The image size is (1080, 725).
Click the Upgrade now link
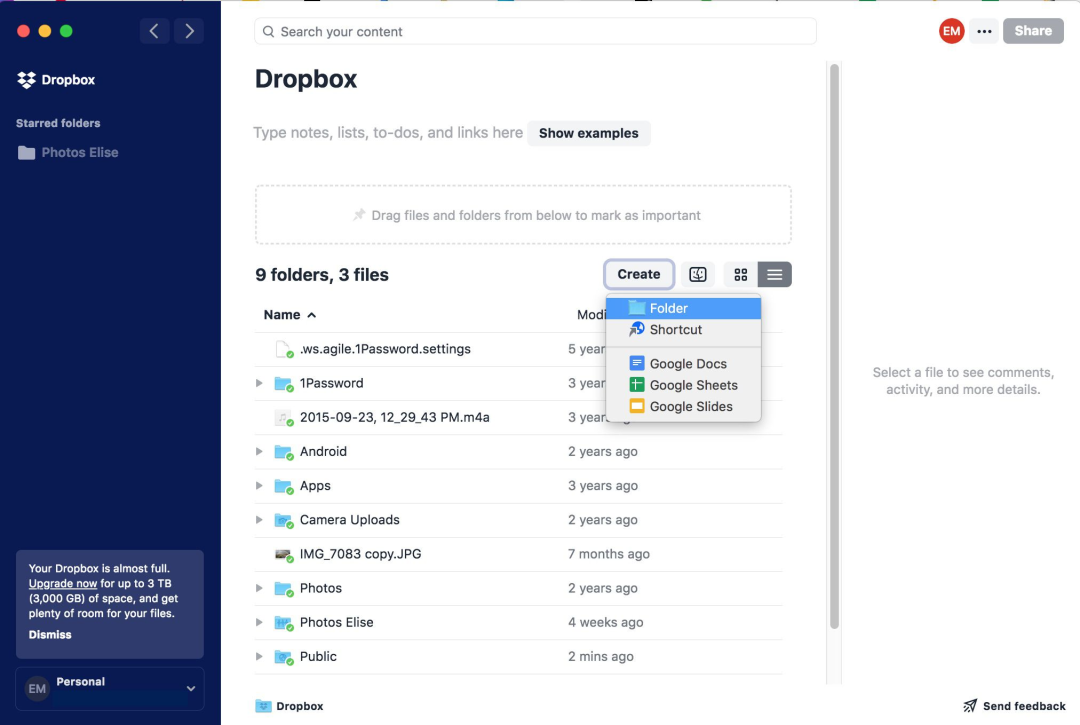pos(63,583)
